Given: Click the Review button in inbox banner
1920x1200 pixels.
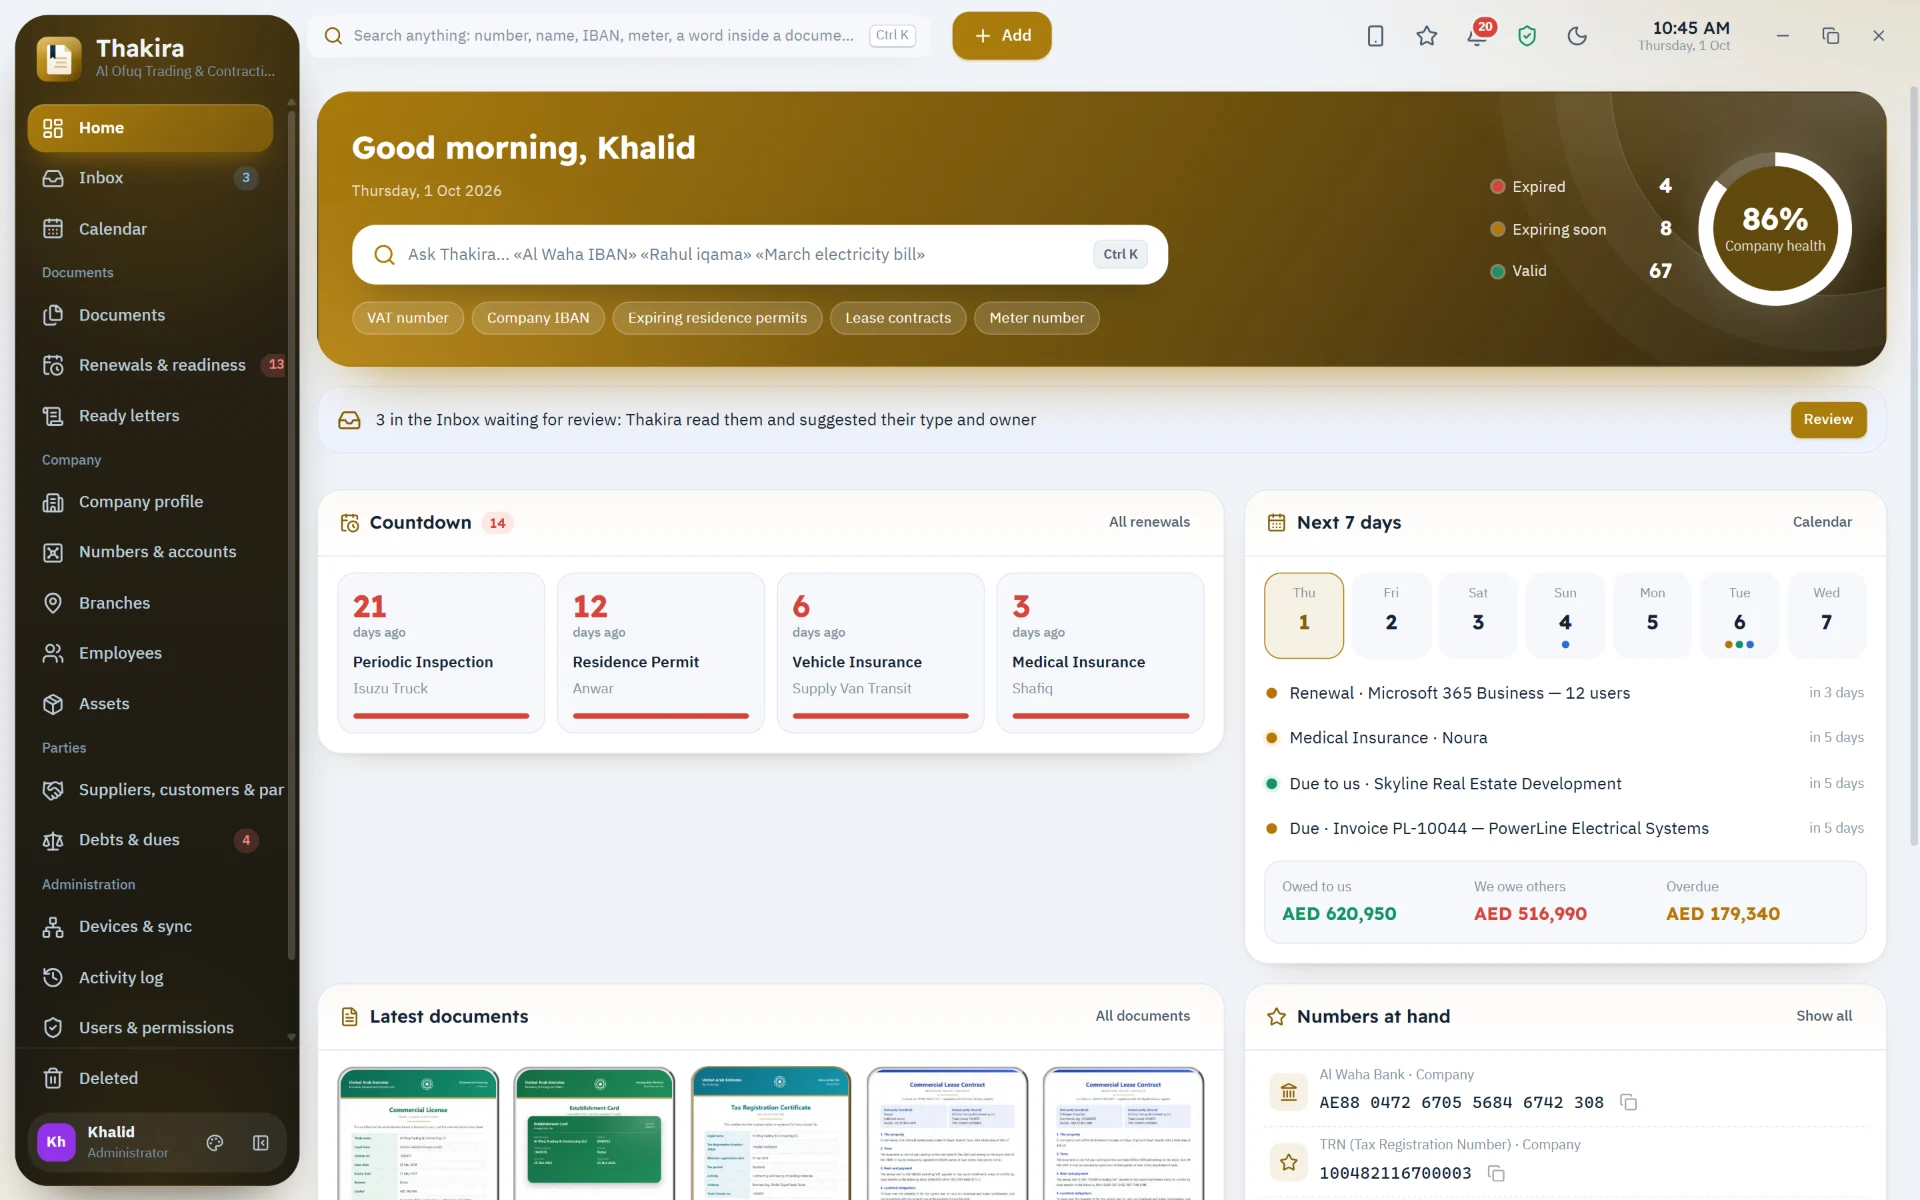Looking at the screenshot, I should pos(1828,420).
